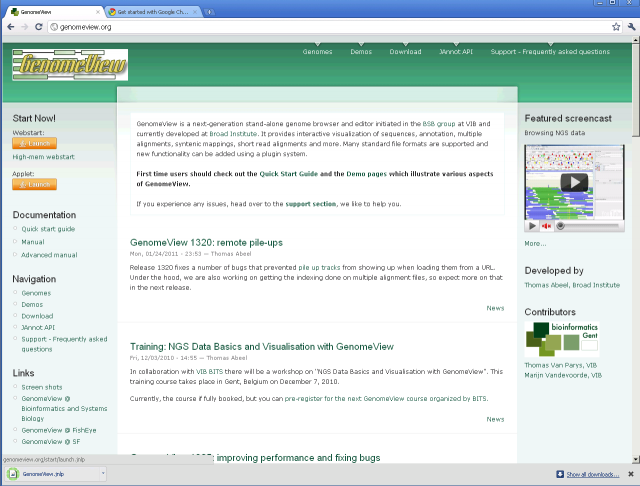Open Quick start guide in Documentation
This screenshot has width=640, height=486.
coord(48,229)
